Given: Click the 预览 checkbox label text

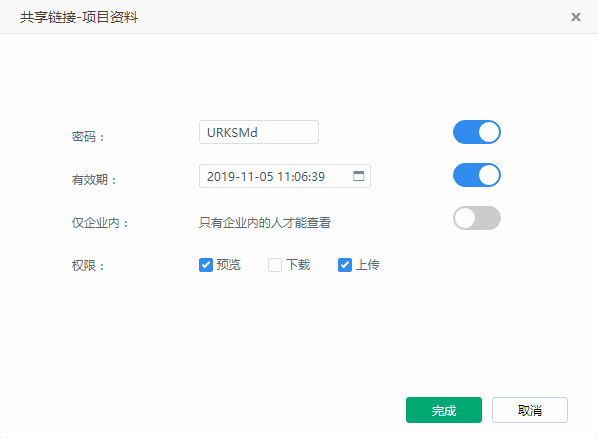Looking at the screenshot, I should [228, 265].
